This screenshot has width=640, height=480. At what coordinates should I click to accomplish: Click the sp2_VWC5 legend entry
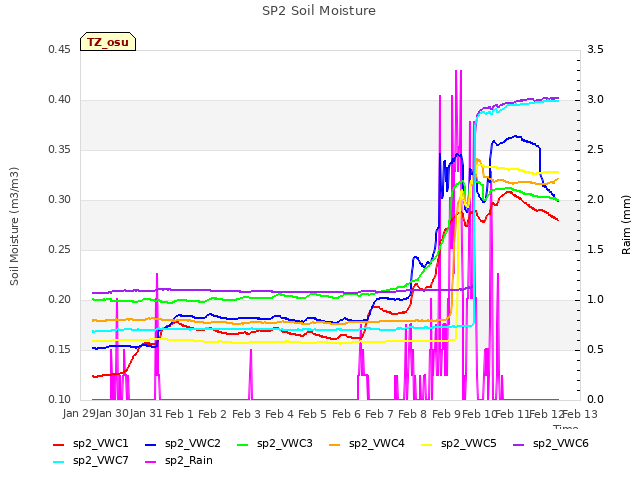click(x=459, y=444)
